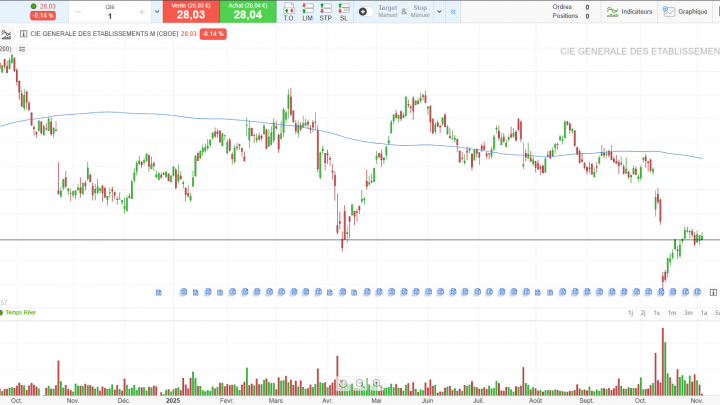Expand the Target/Stop options dropdown arrow
Viewport: 720px width, 405px height.
(x=440, y=12)
